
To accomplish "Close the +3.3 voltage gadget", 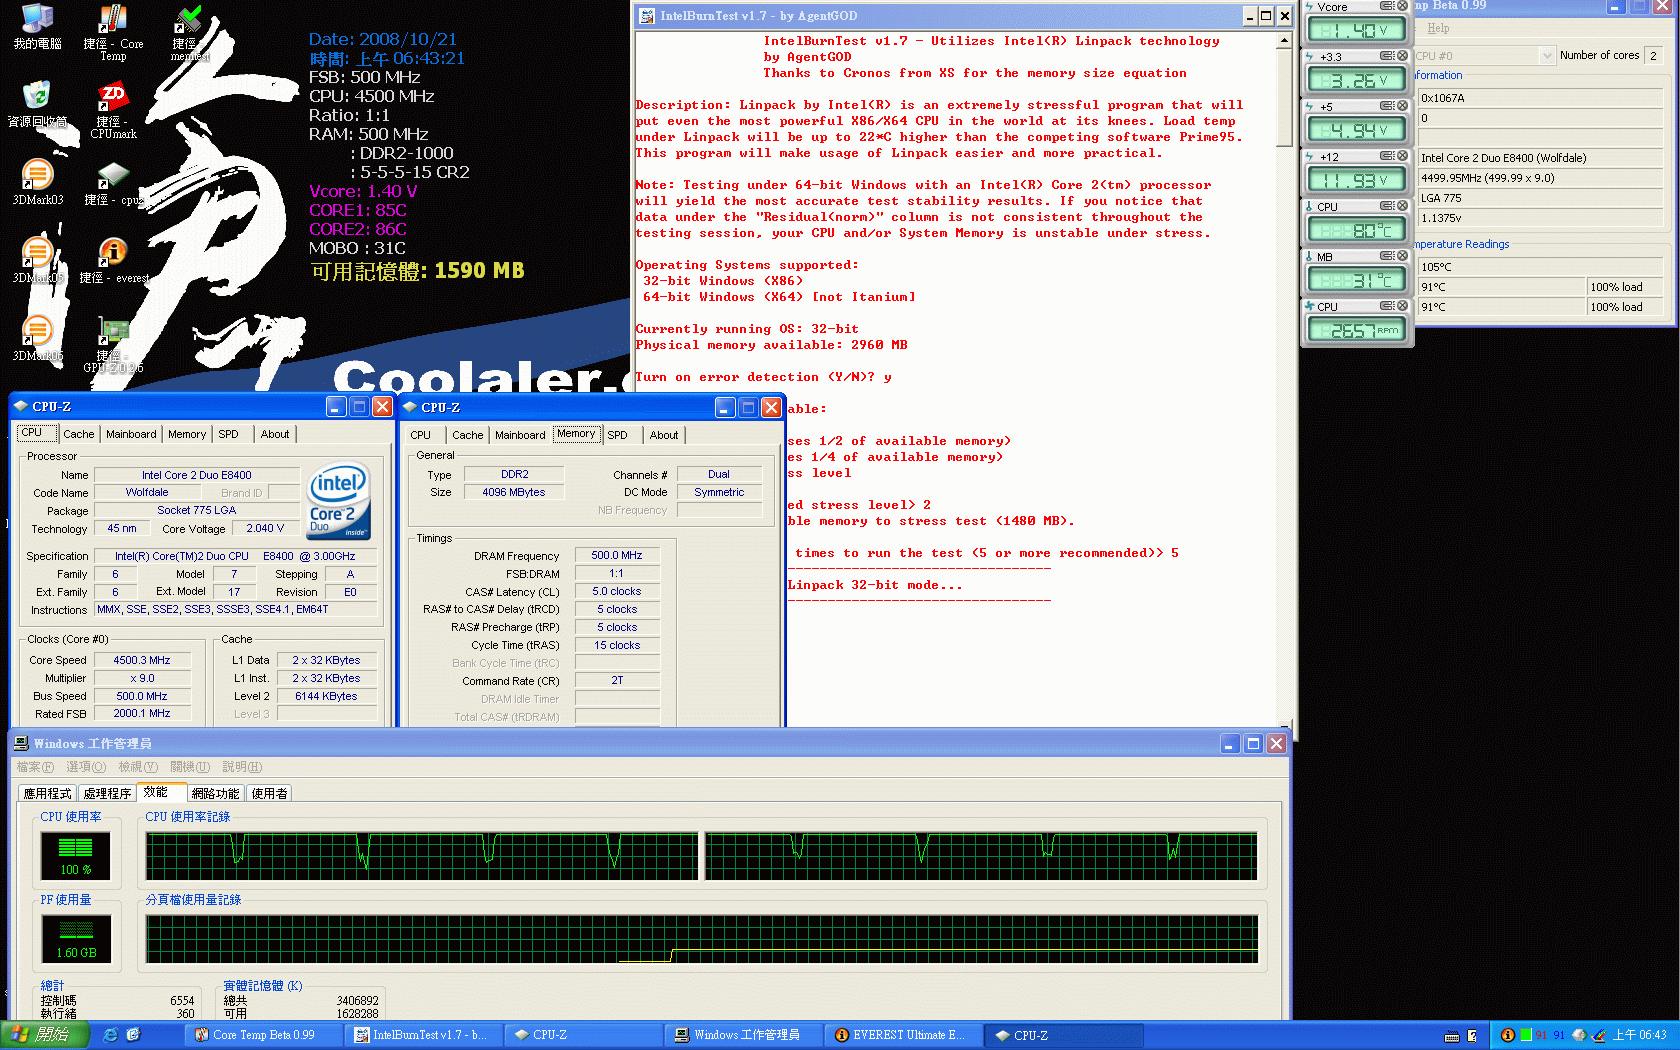I will pos(1402,56).
